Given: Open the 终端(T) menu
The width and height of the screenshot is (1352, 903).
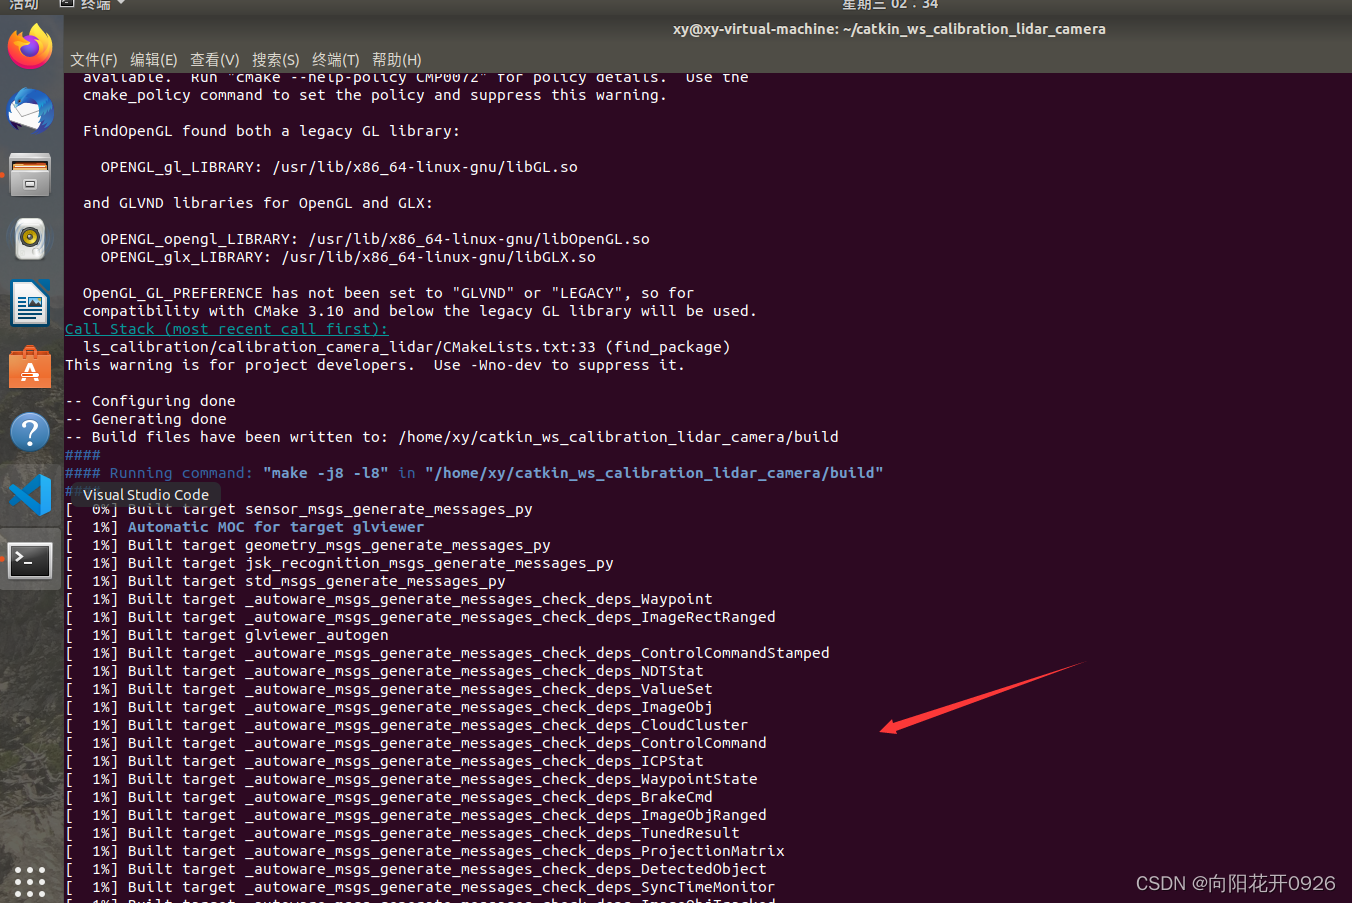Looking at the screenshot, I should point(335,59).
